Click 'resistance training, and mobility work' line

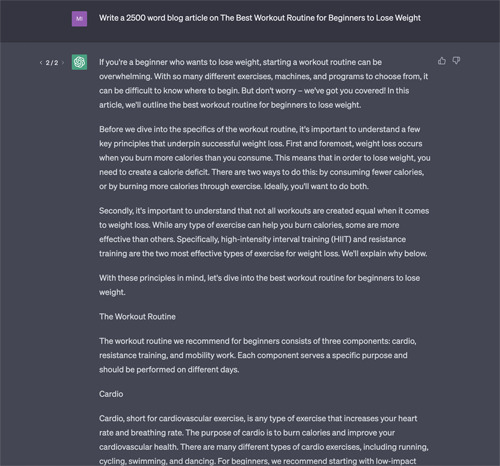click(x=167, y=355)
